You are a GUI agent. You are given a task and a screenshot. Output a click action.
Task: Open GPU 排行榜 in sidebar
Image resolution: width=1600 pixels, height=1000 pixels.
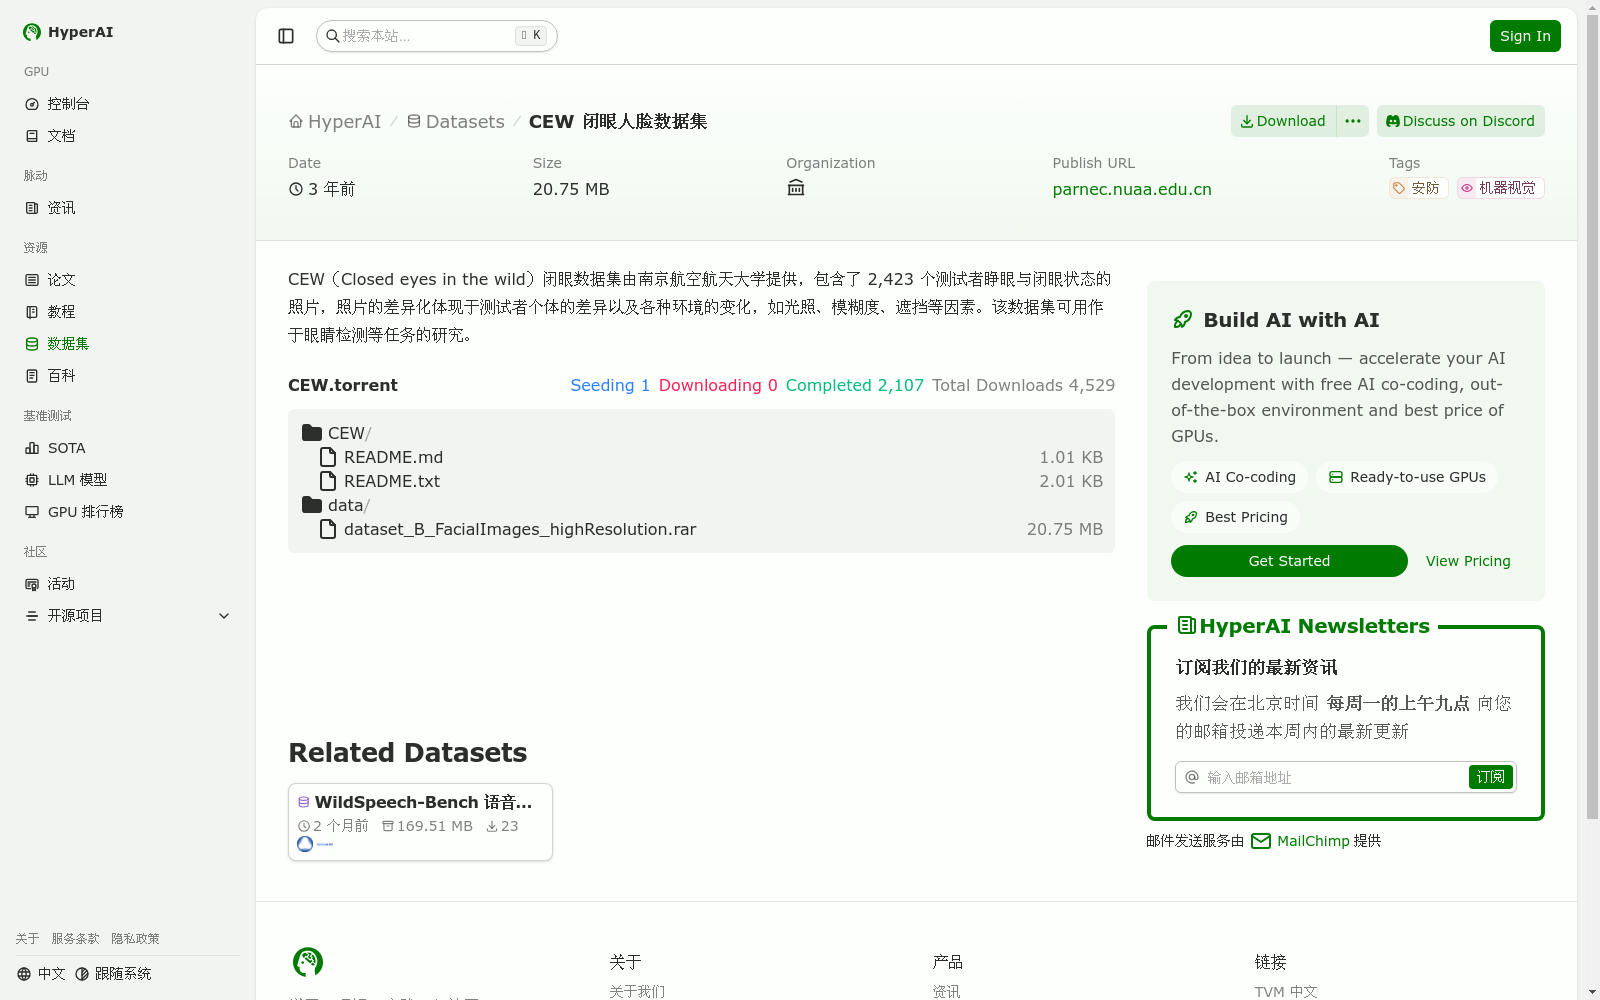127,512
